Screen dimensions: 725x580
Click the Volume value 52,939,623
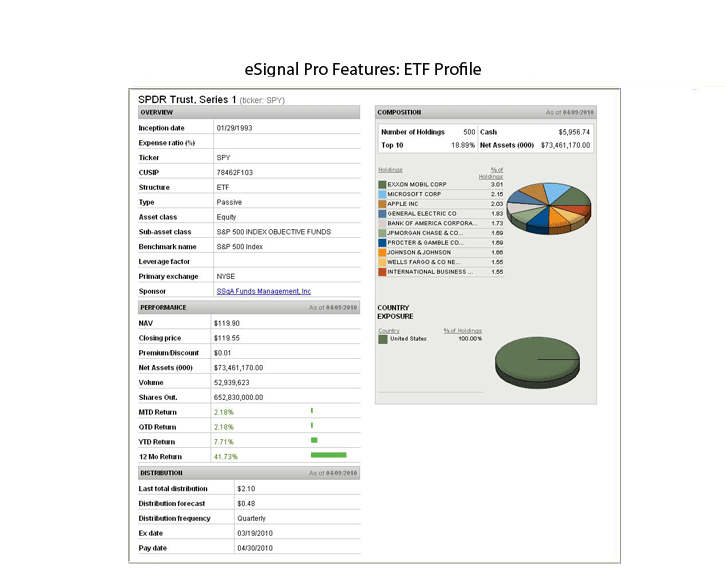click(232, 383)
